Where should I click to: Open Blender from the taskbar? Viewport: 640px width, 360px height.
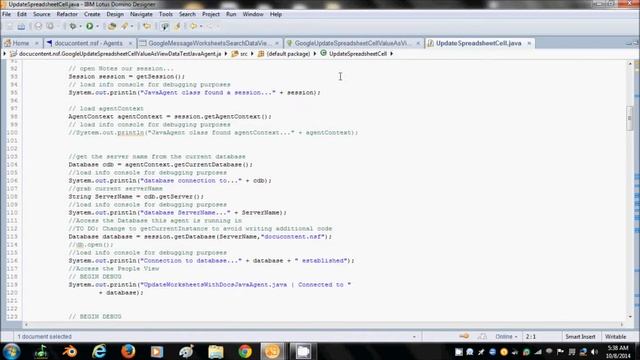pos(70,351)
